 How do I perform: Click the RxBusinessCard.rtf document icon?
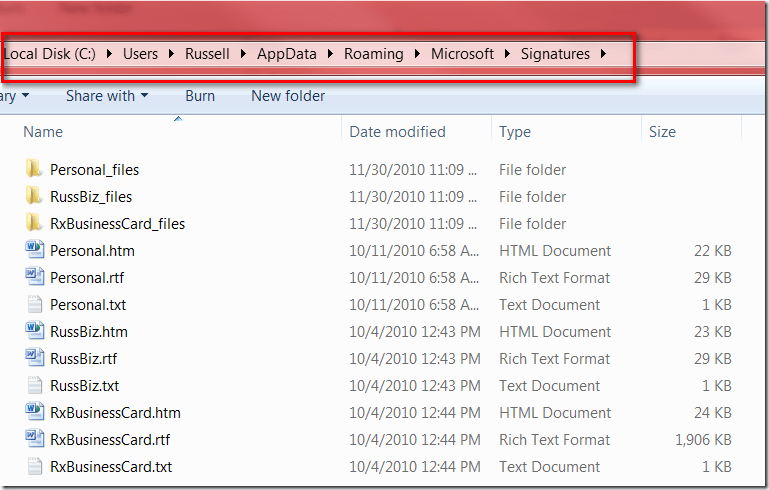click(34, 439)
